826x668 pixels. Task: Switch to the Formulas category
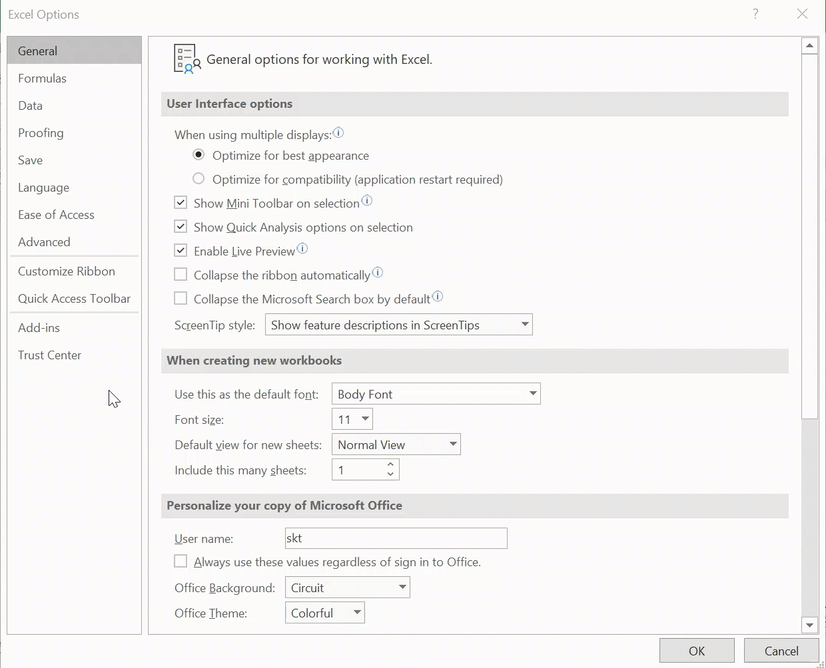coord(42,78)
